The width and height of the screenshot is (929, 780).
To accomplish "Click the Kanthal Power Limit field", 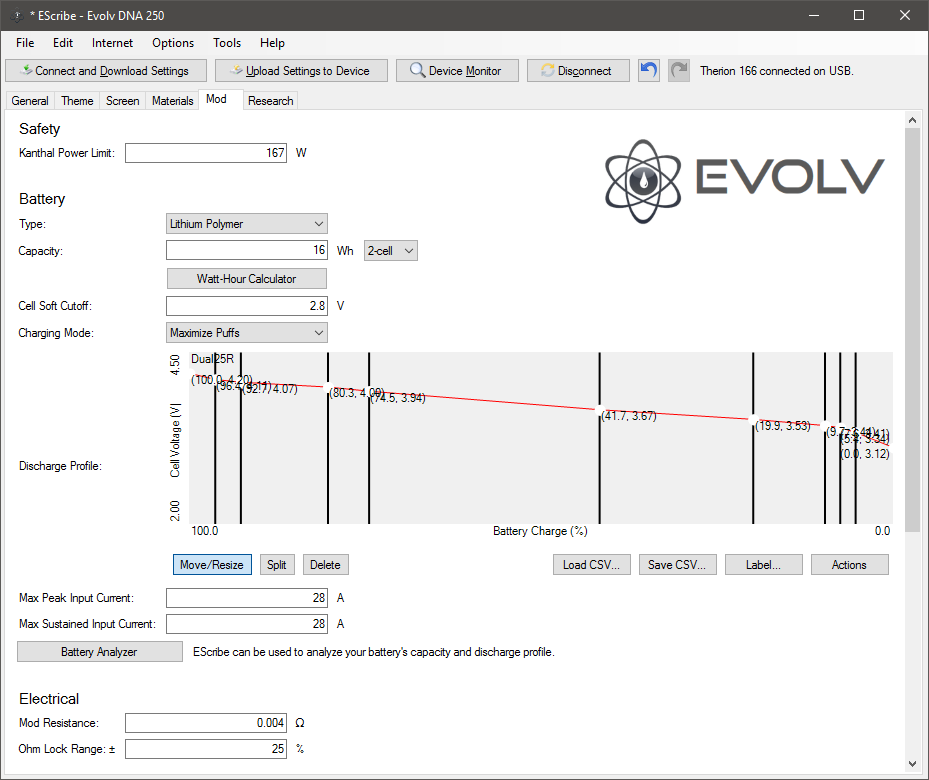I will click(206, 153).
